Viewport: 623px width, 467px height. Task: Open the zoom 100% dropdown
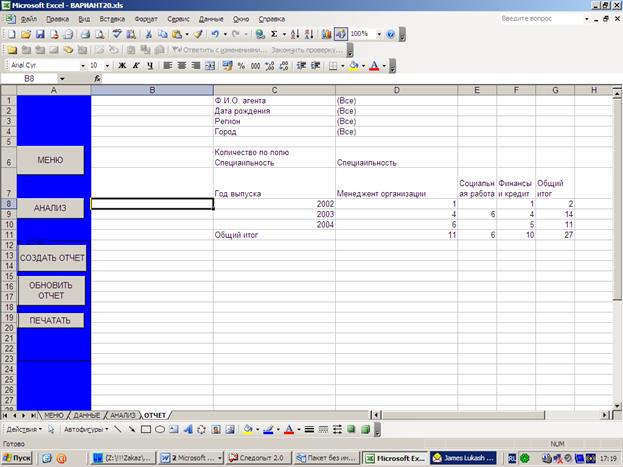tap(377, 34)
